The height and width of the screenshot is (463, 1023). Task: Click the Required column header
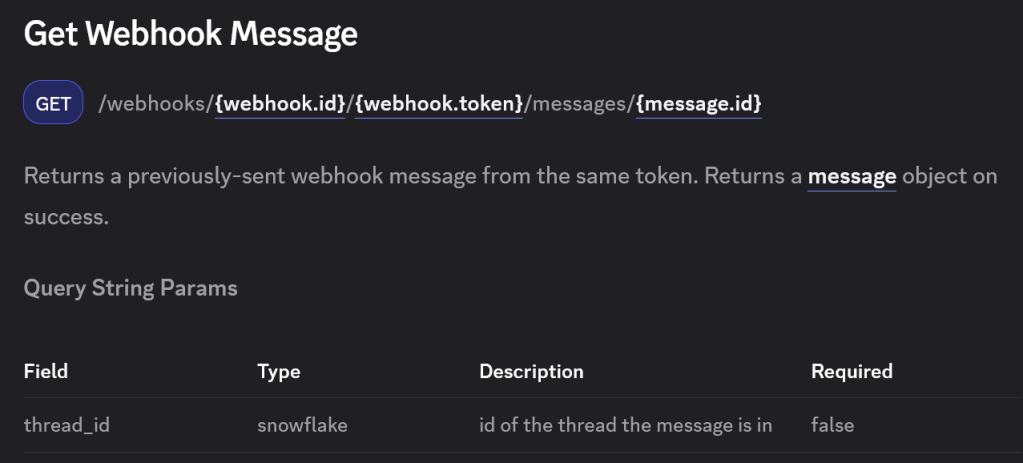coord(852,371)
